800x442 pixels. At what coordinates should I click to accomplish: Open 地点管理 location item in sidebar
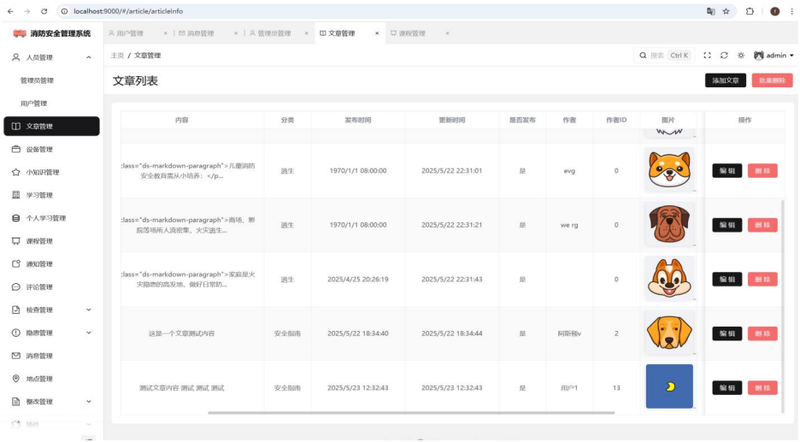[38, 379]
